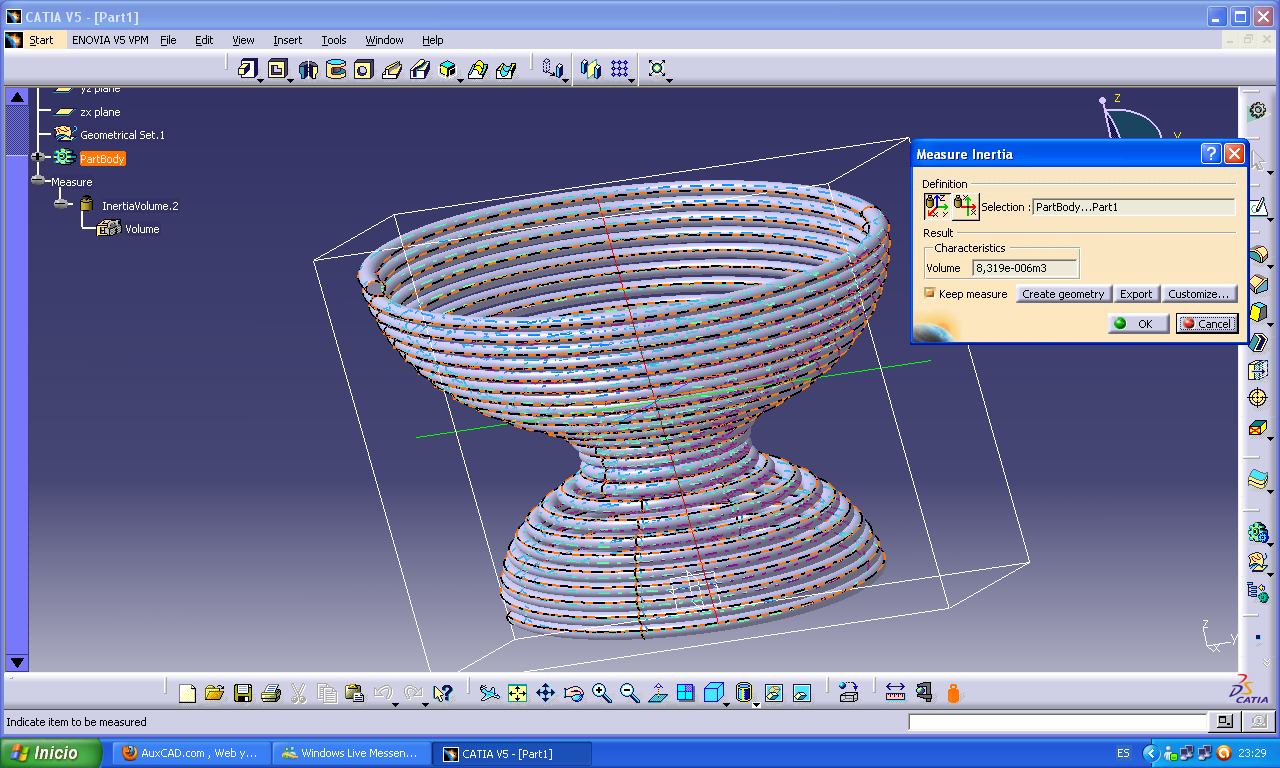Click the Selection field showing PartBody…Part1

1134,207
